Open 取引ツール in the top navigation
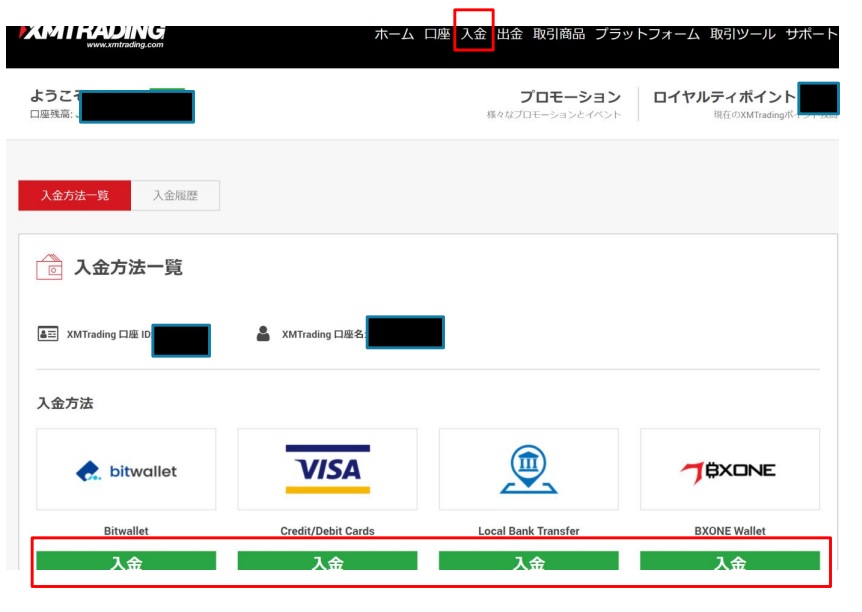862x612 pixels. click(x=743, y=34)
